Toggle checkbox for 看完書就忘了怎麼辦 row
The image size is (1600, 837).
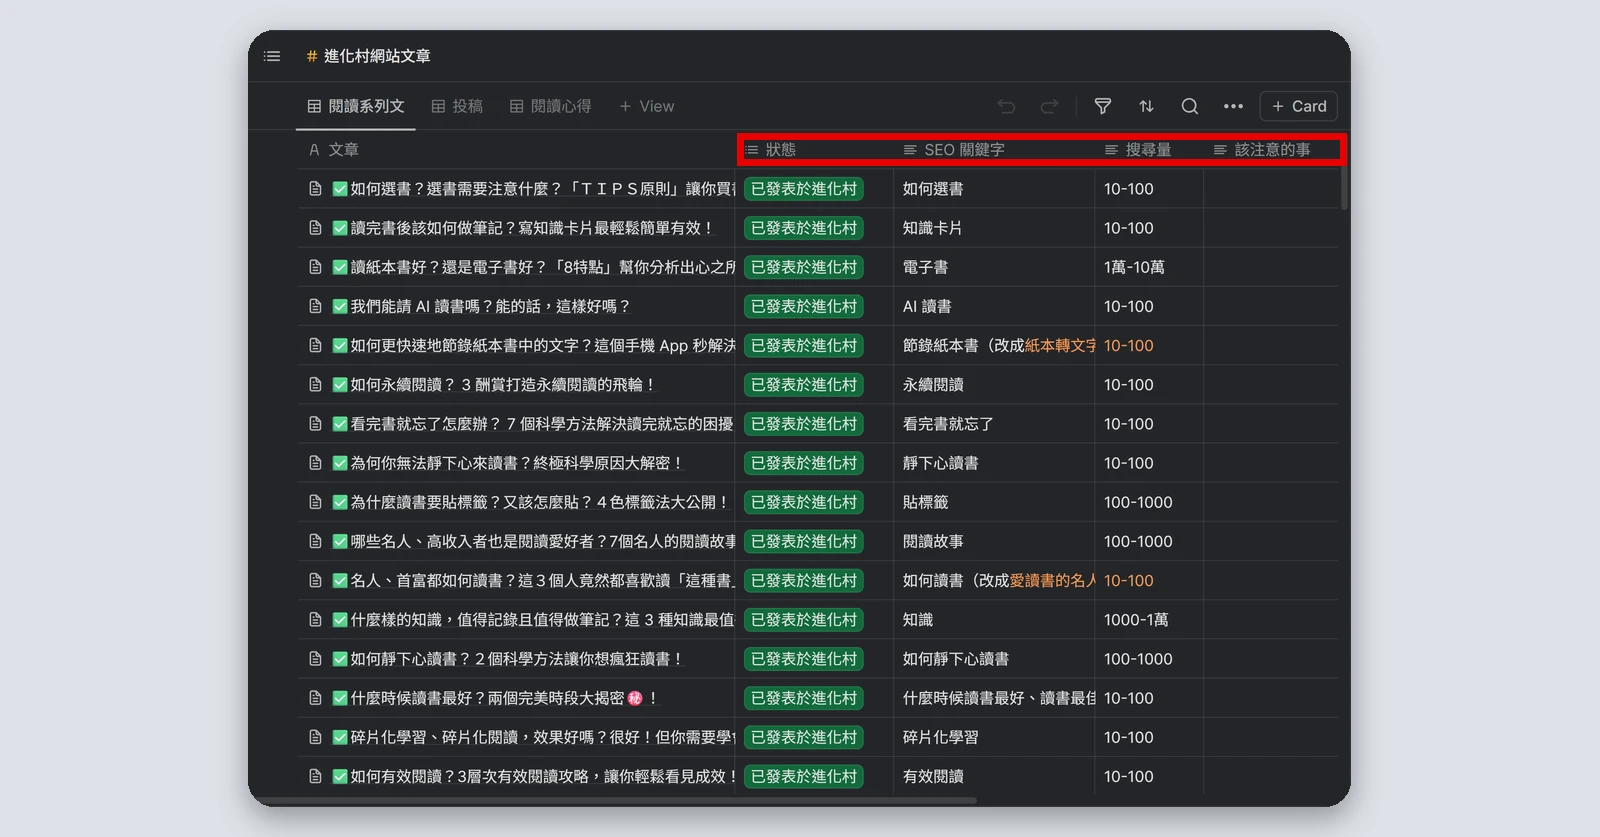(340, 424)
